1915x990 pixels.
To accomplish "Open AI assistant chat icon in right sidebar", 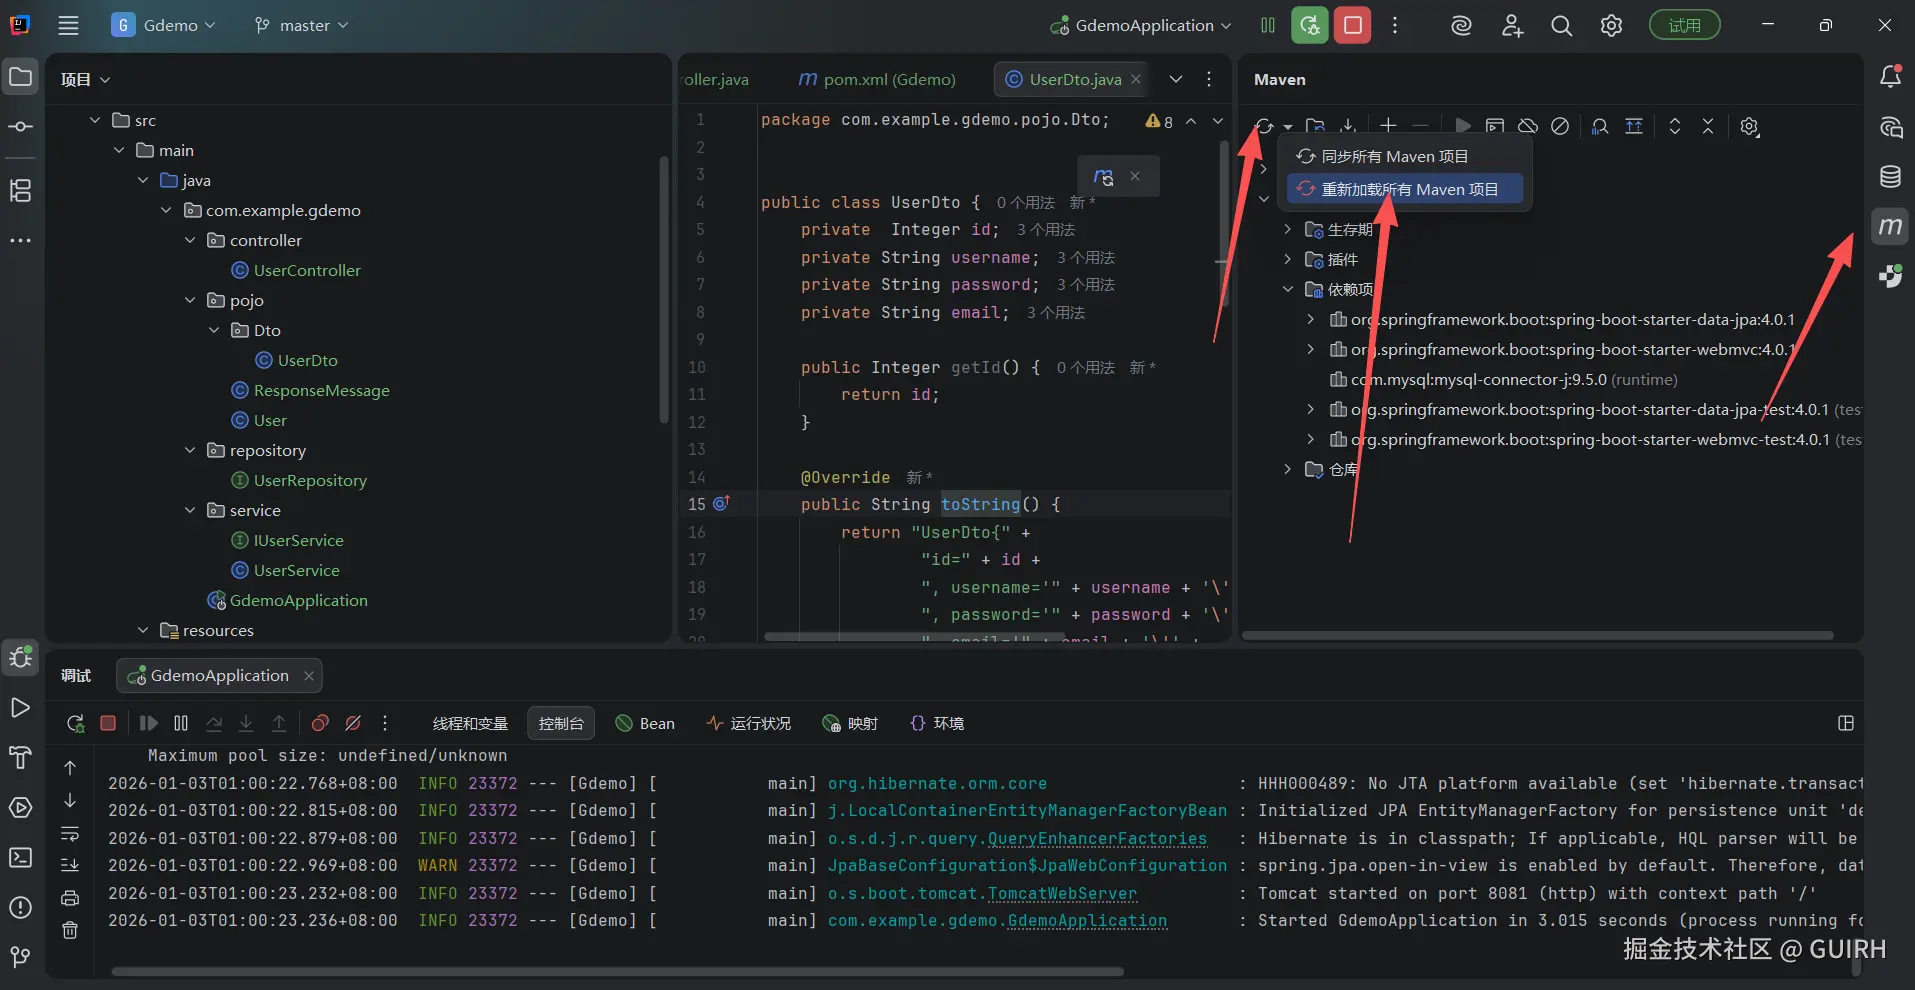I will tap(1890, 127).
